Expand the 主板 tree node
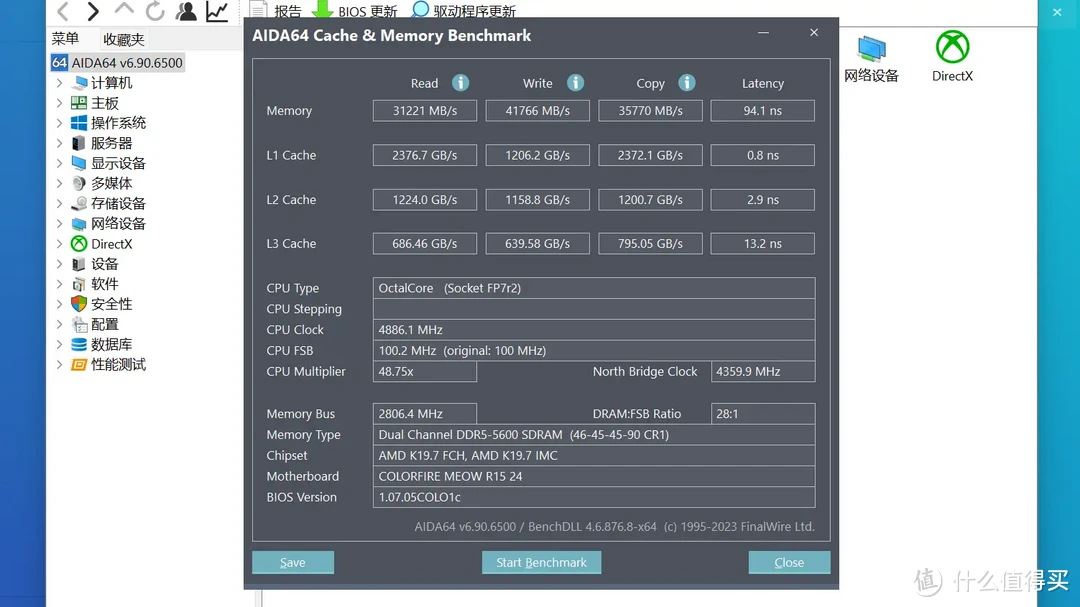1080x607 pixels. click(59, 103)
